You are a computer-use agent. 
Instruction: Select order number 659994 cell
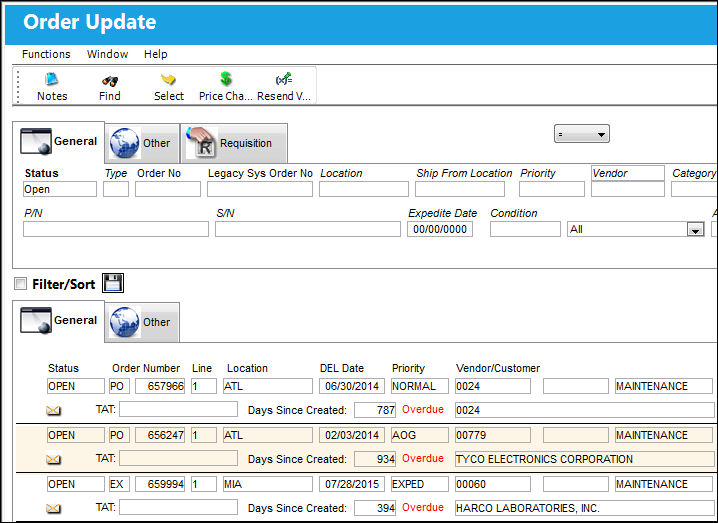tap(160, 484)
